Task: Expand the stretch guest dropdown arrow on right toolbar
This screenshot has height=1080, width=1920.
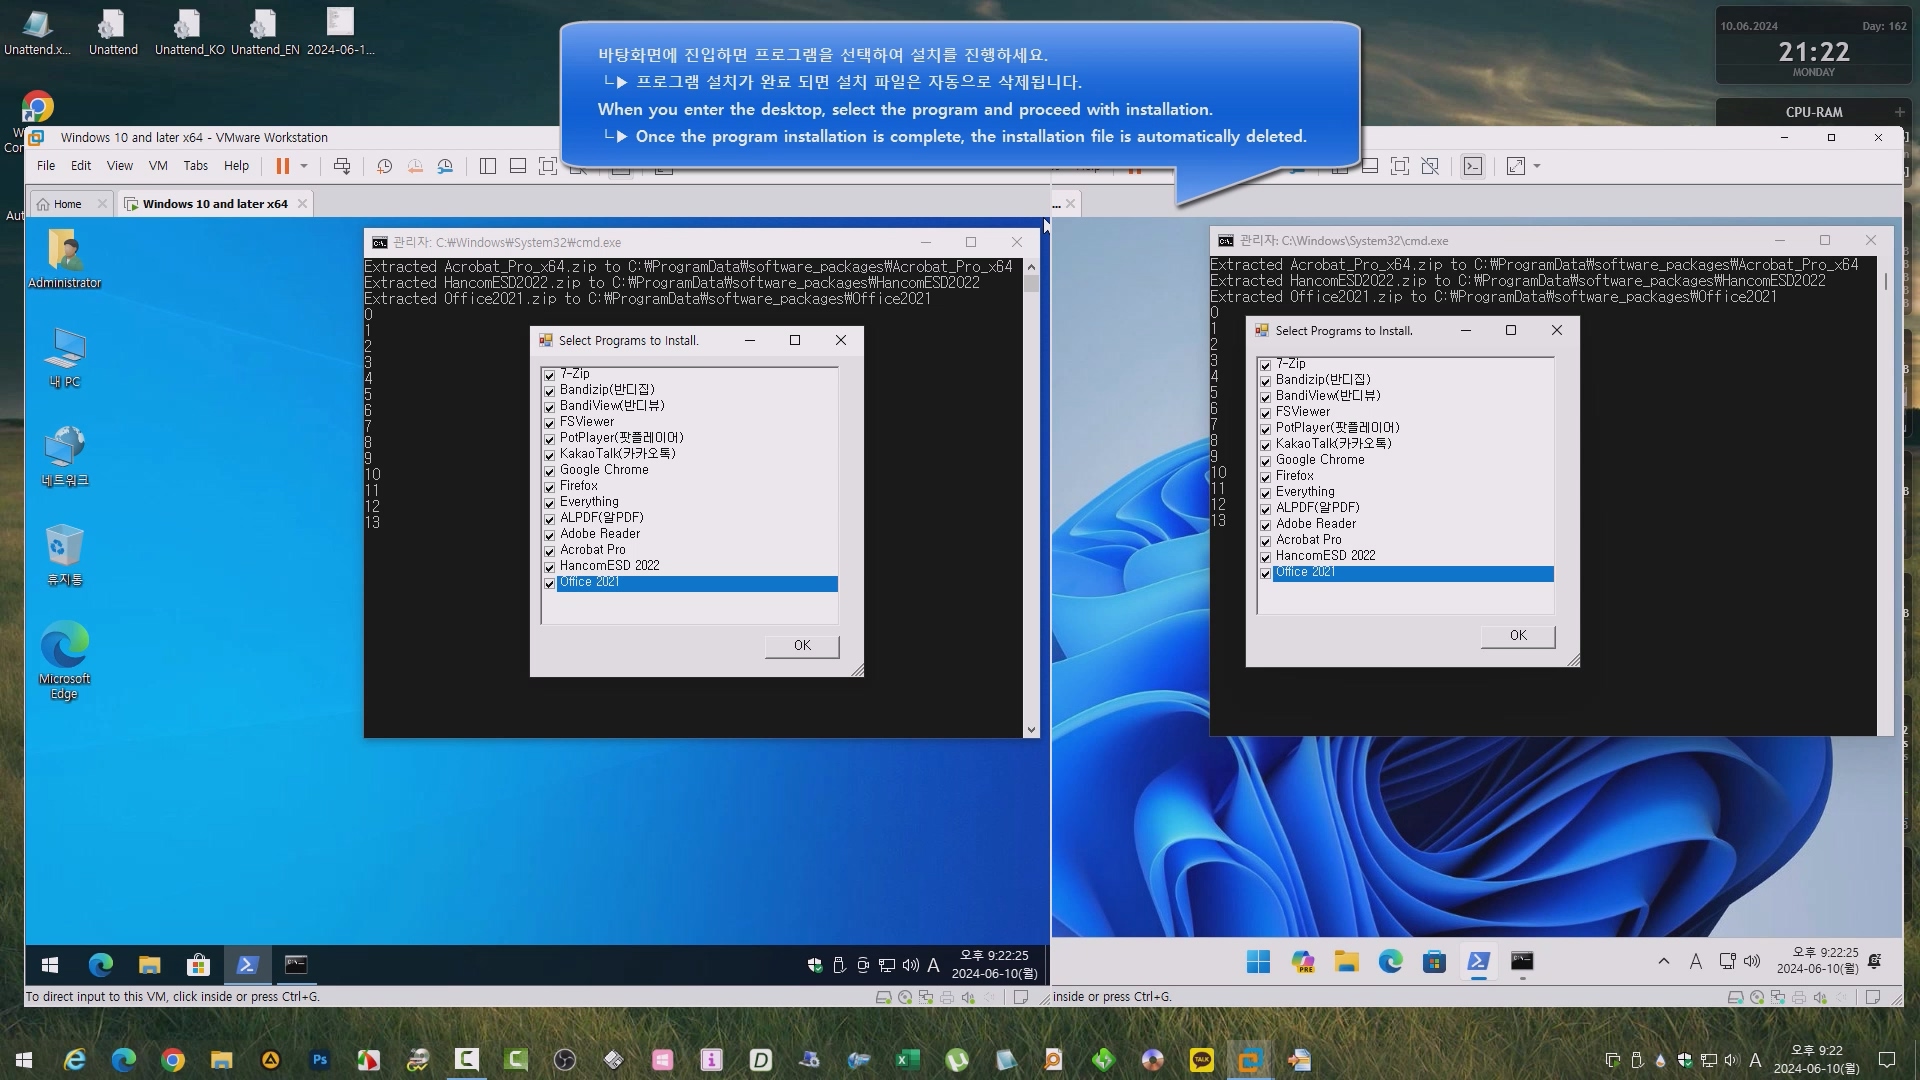Action: [1537, 166]
